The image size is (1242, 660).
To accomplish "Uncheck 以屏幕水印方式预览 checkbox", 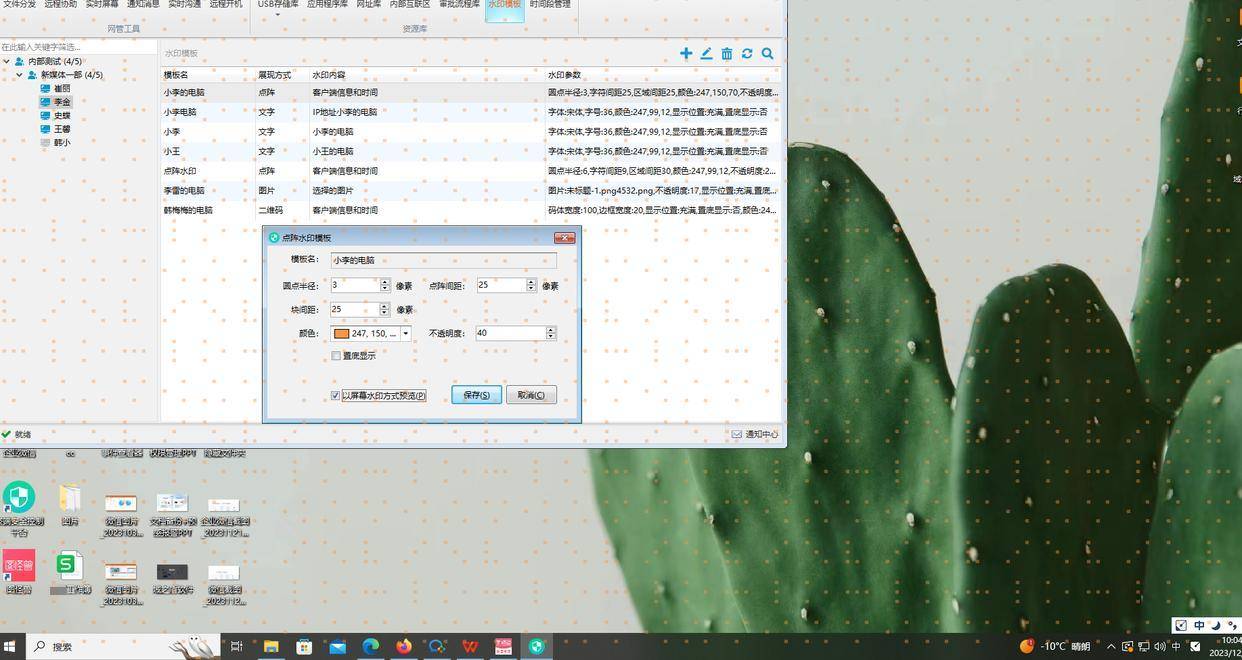I will (336, 396).
